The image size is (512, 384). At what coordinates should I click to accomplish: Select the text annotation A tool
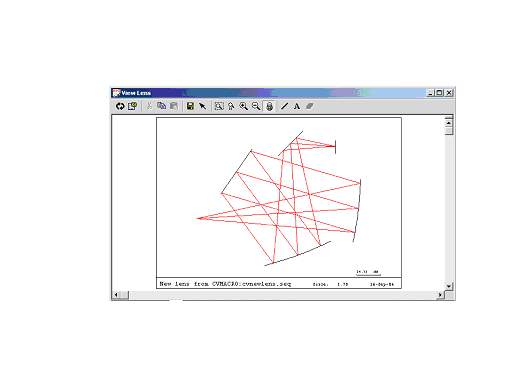297,106
